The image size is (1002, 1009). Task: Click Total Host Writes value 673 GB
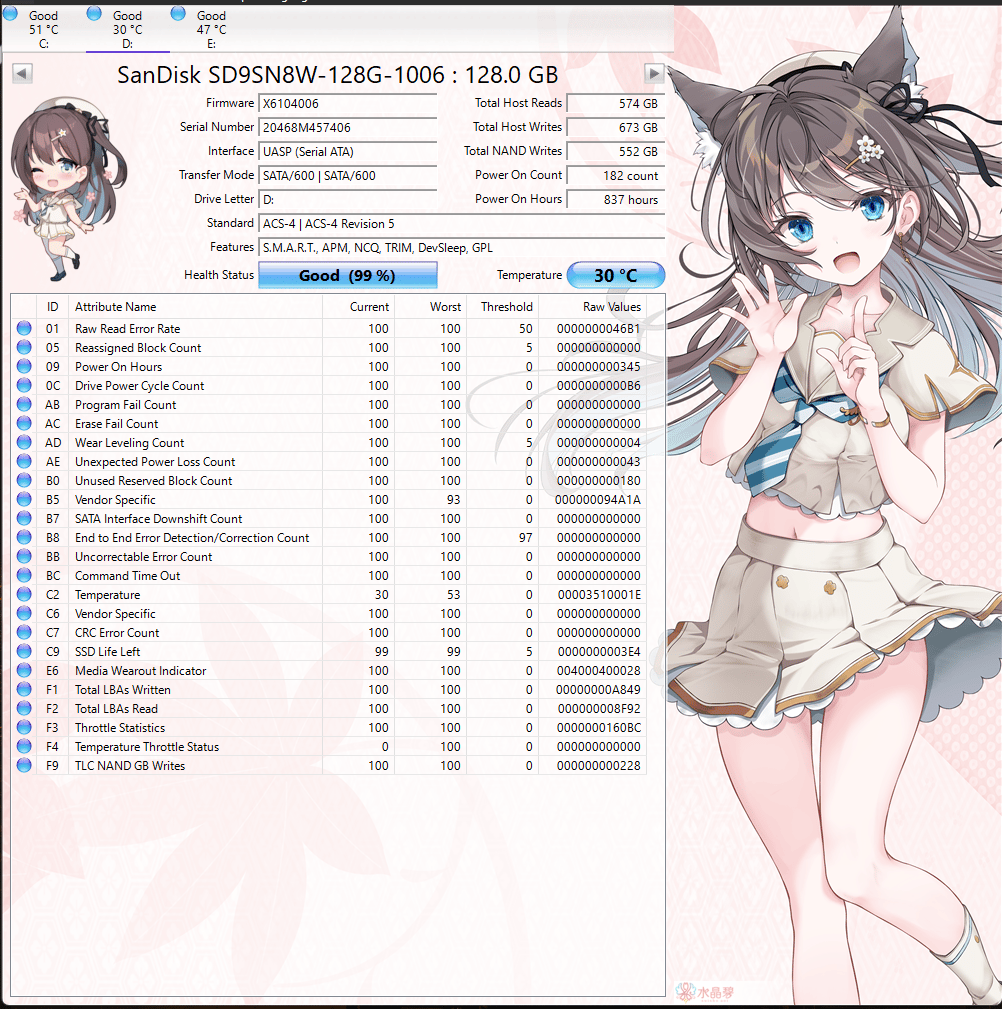click(615, 127)
